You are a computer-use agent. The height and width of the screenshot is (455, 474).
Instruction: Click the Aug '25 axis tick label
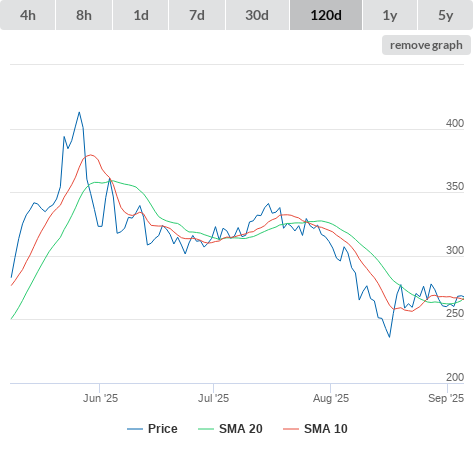pyautogui.click(x=331, y=398)
